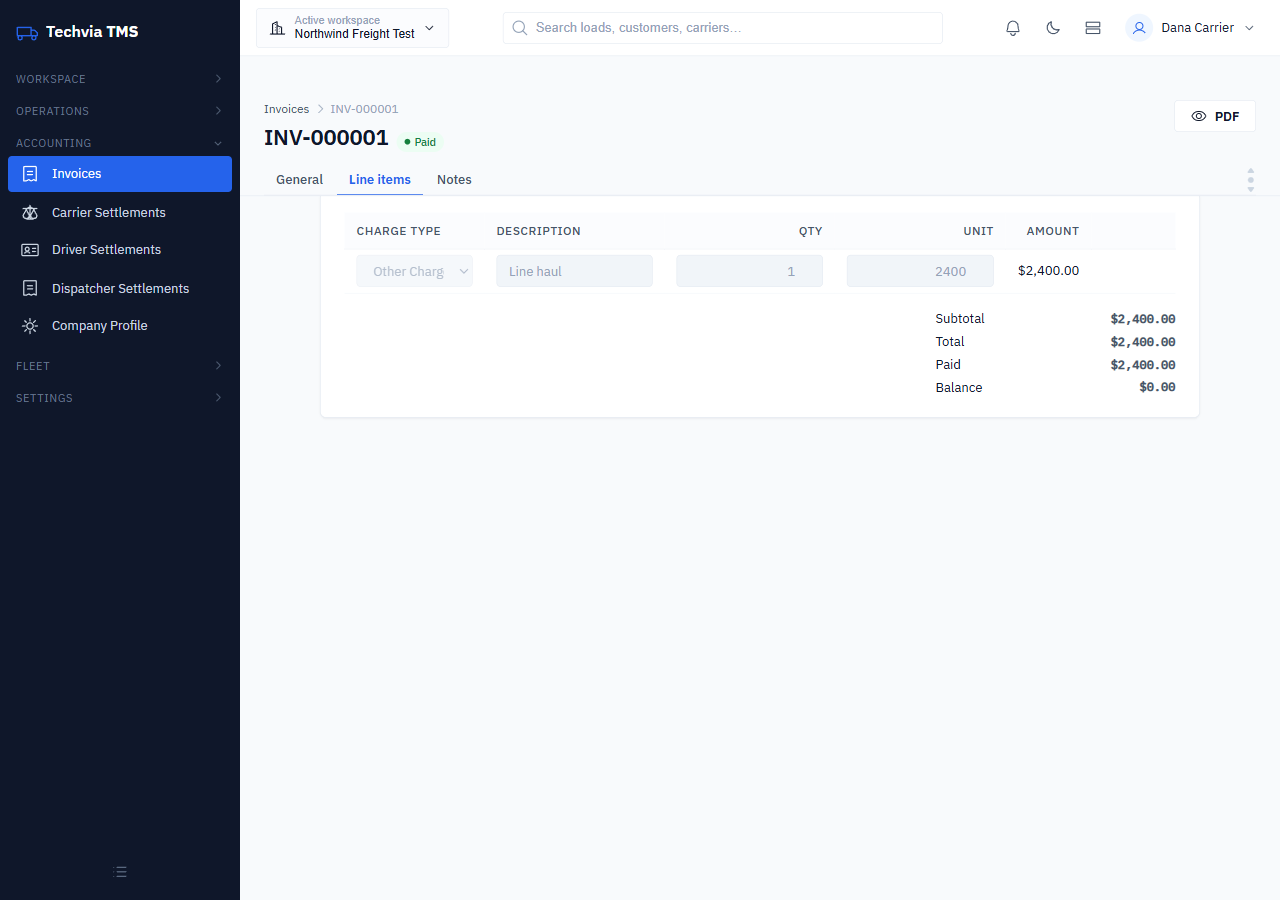Click the Unit column header

click(x=978, y=231)
